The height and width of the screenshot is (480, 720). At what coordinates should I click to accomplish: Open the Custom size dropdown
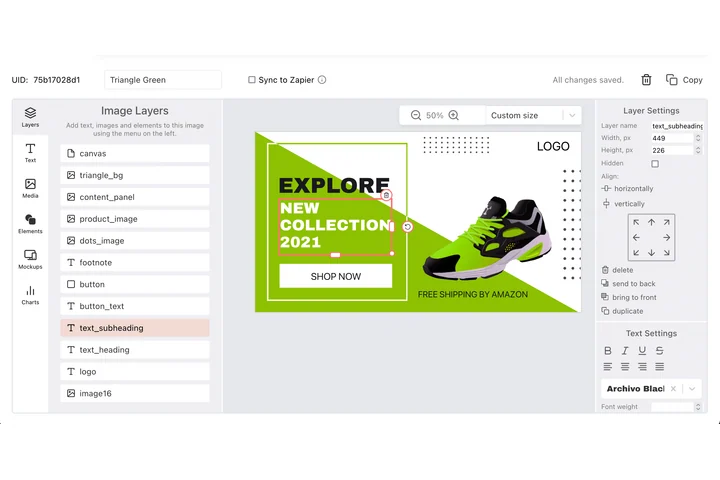(x=533, y=115)
